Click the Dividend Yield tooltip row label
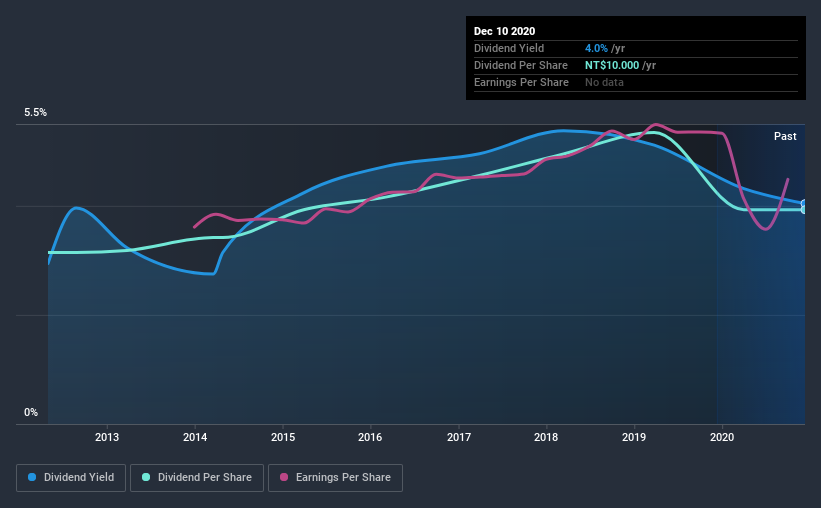821x508 pixels. click(509, 48)
